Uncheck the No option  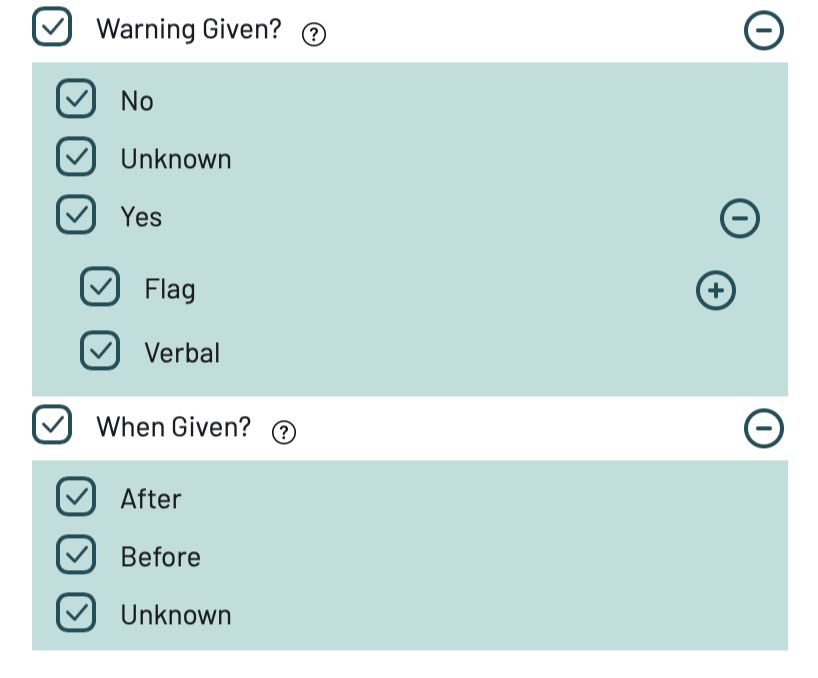pos(76,99)
